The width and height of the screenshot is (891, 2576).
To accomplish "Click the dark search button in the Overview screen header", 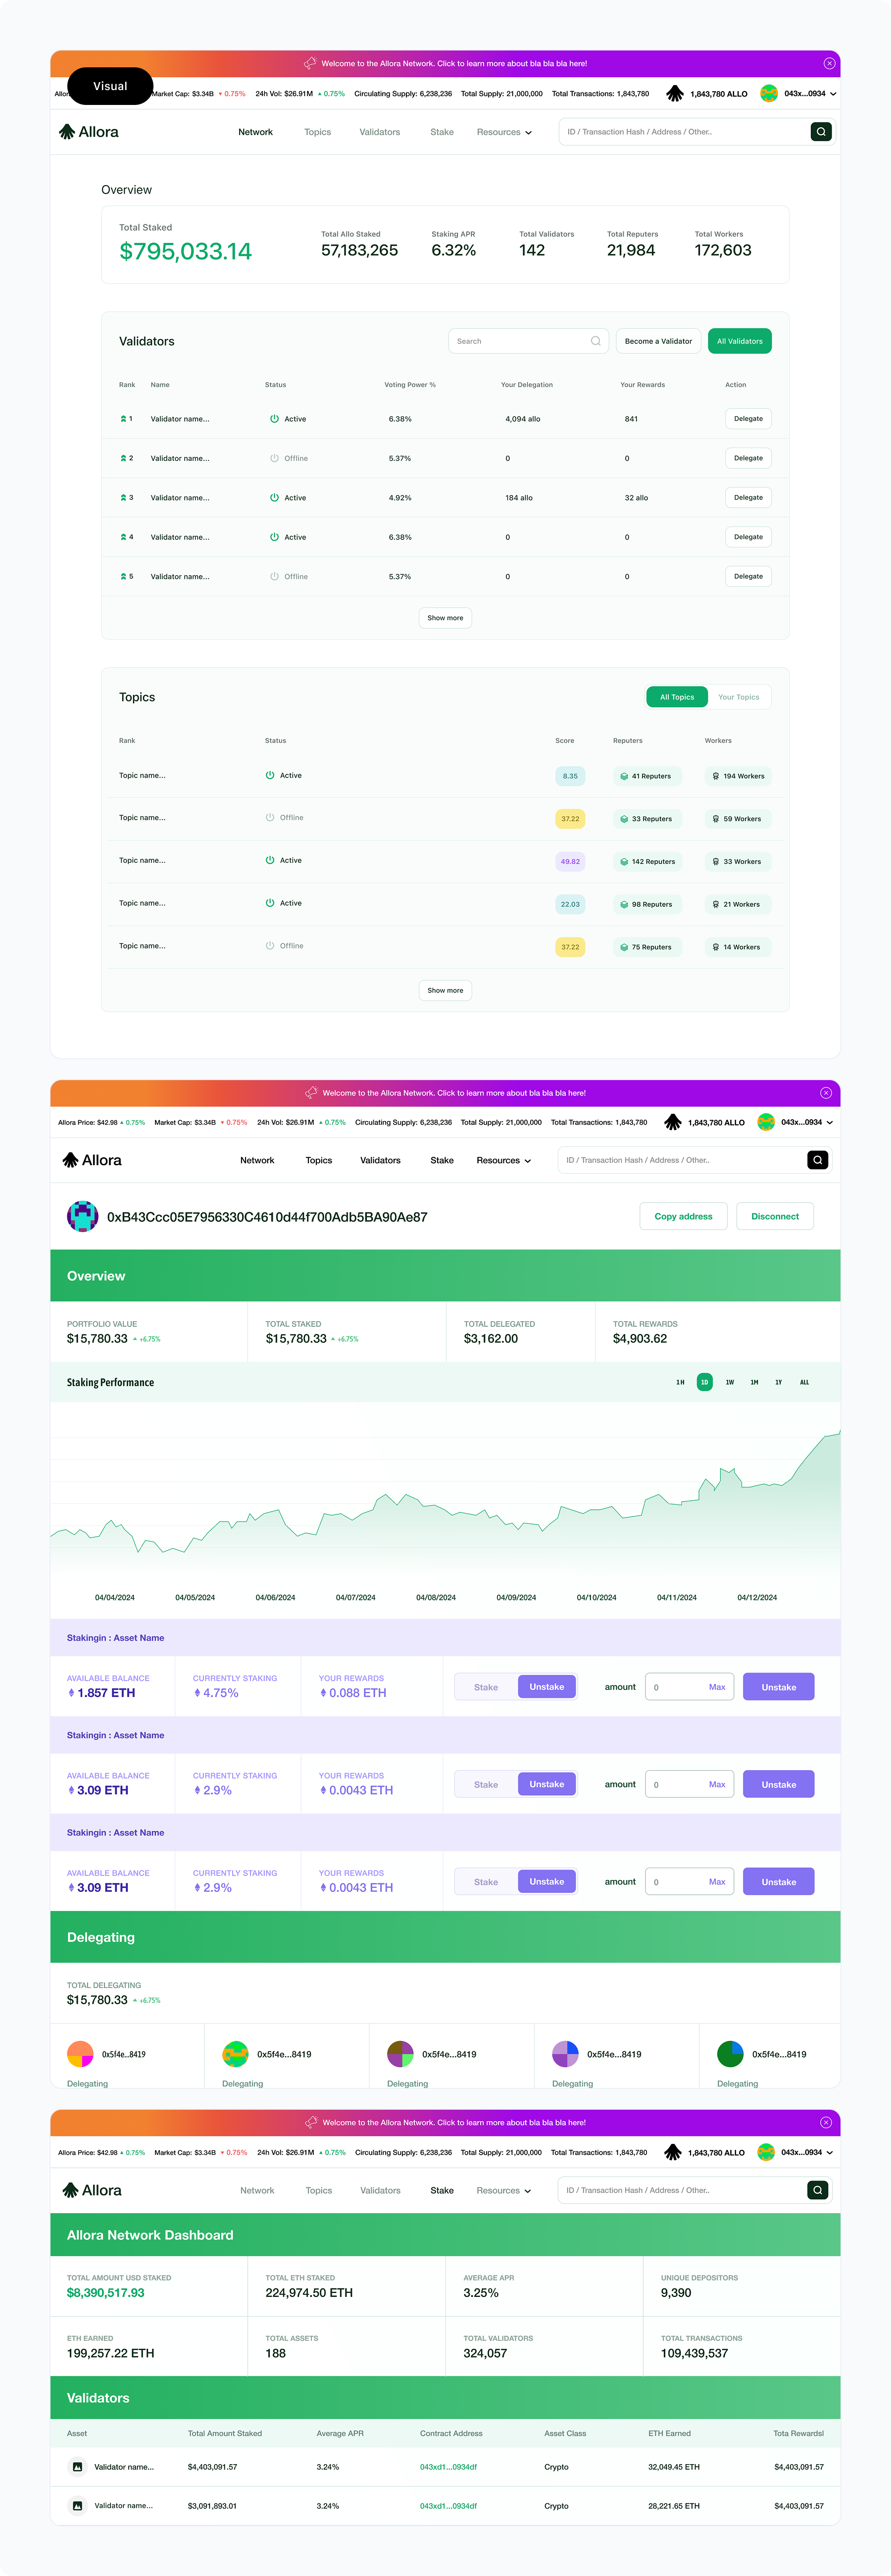I will tap(821, 132).
